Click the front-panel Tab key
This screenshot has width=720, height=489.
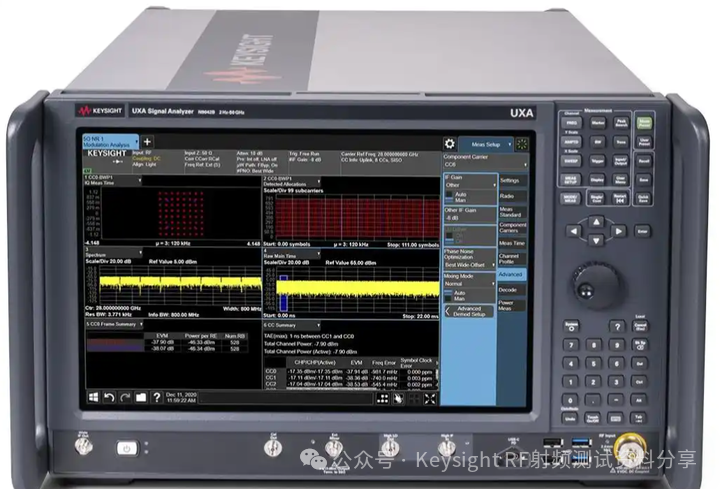[638, 418]
